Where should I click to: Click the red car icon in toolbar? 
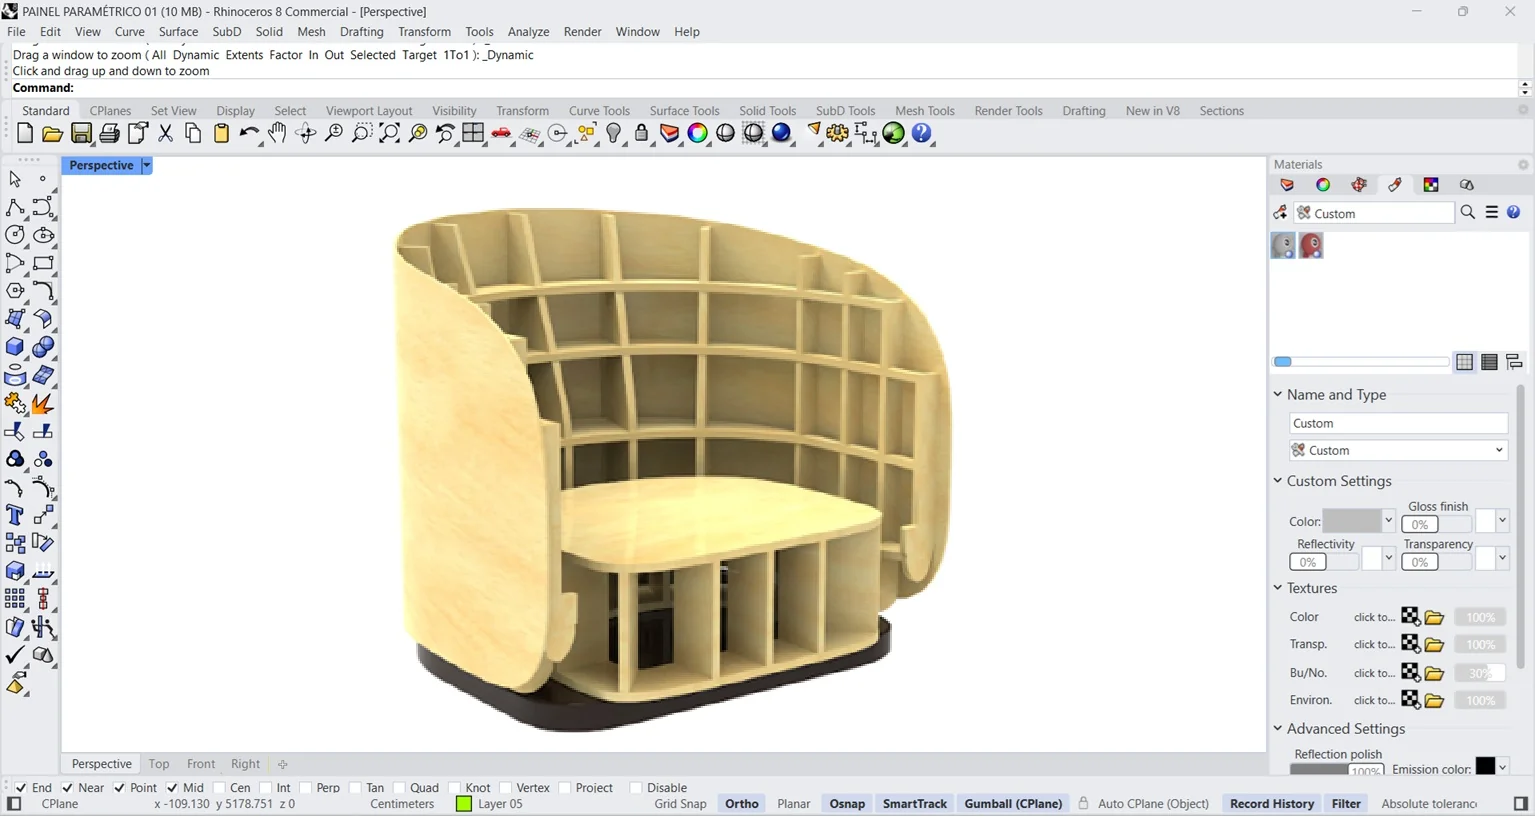pos(501,133)
